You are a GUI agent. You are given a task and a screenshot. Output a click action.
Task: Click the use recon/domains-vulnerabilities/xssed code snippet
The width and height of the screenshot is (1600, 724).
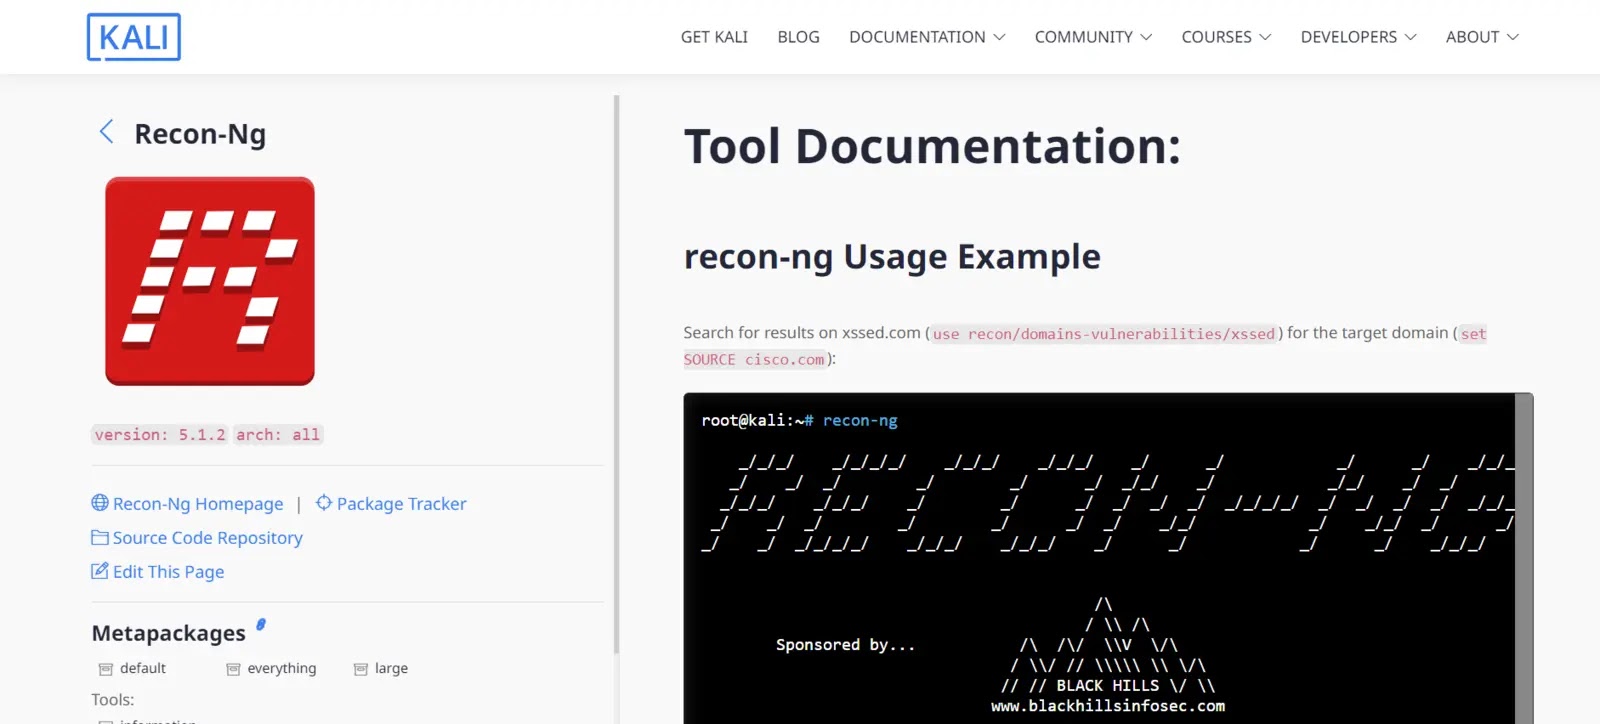pyautogui.click(x=1104, y=334)
